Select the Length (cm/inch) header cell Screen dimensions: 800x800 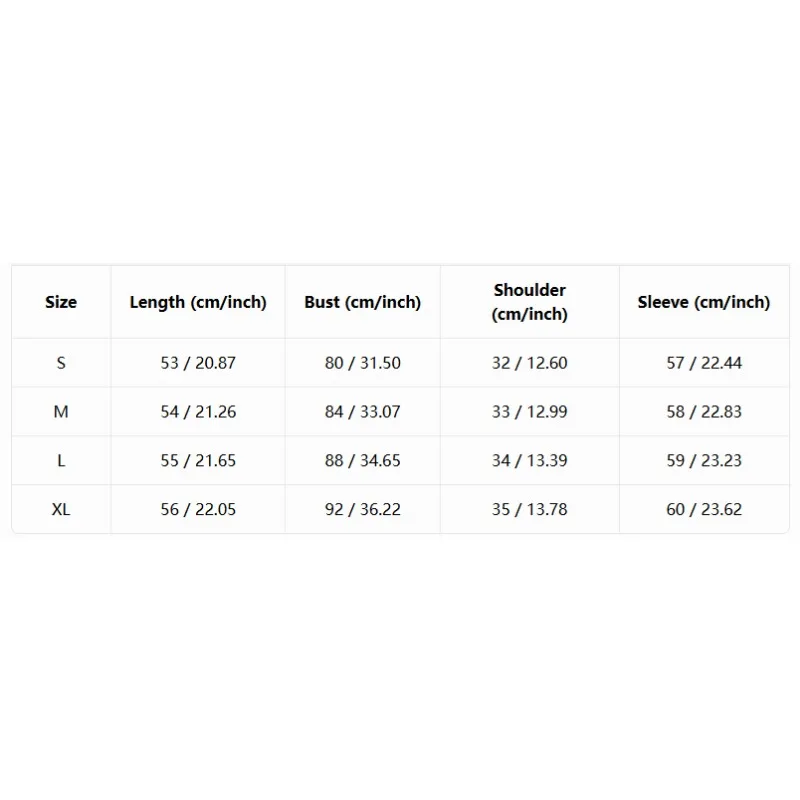click(x=198, y=302)
